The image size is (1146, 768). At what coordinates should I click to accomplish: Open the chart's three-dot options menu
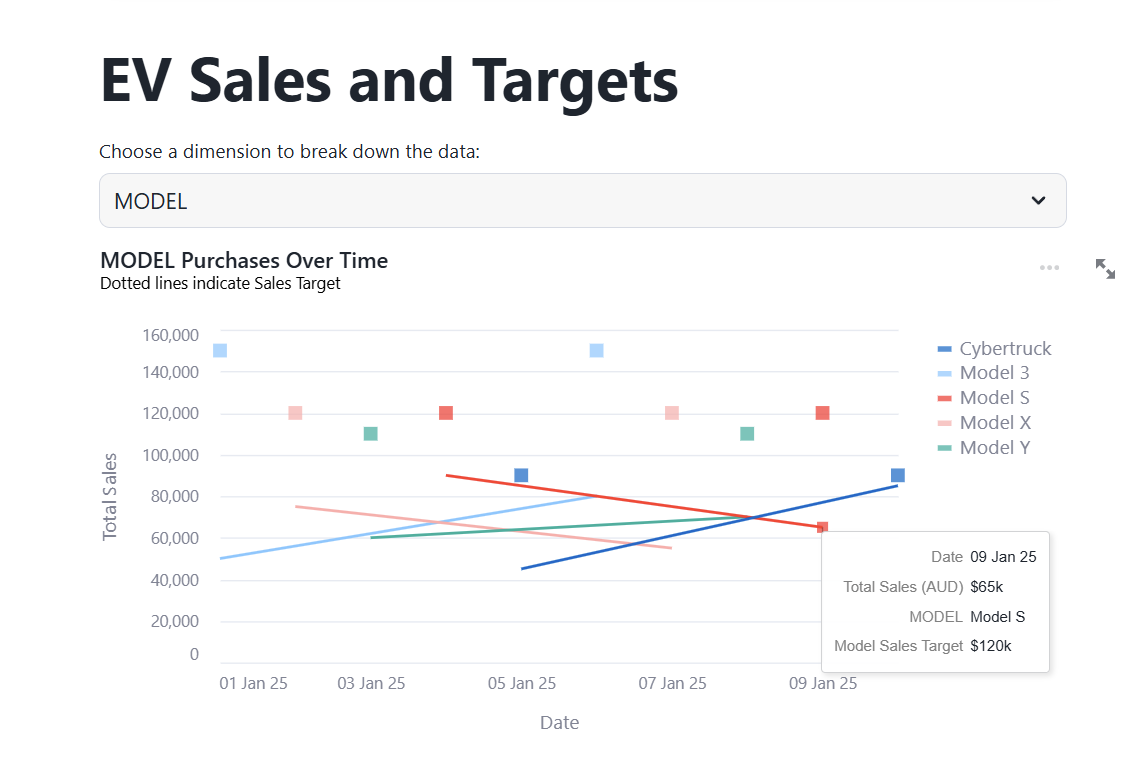tap(1049, 268)
